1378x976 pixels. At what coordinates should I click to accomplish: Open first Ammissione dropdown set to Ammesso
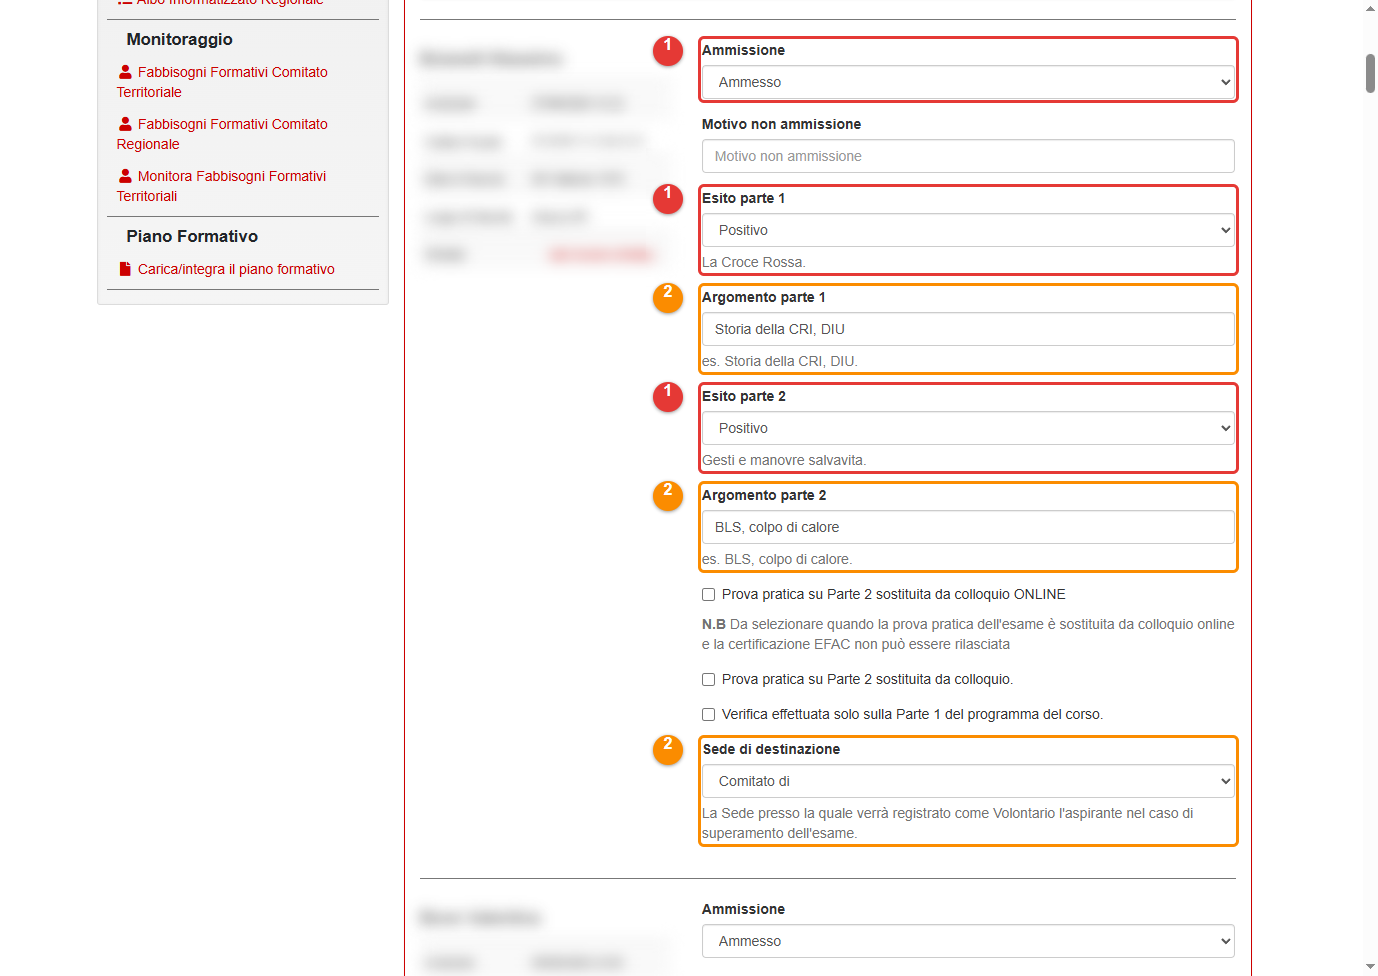968,82
